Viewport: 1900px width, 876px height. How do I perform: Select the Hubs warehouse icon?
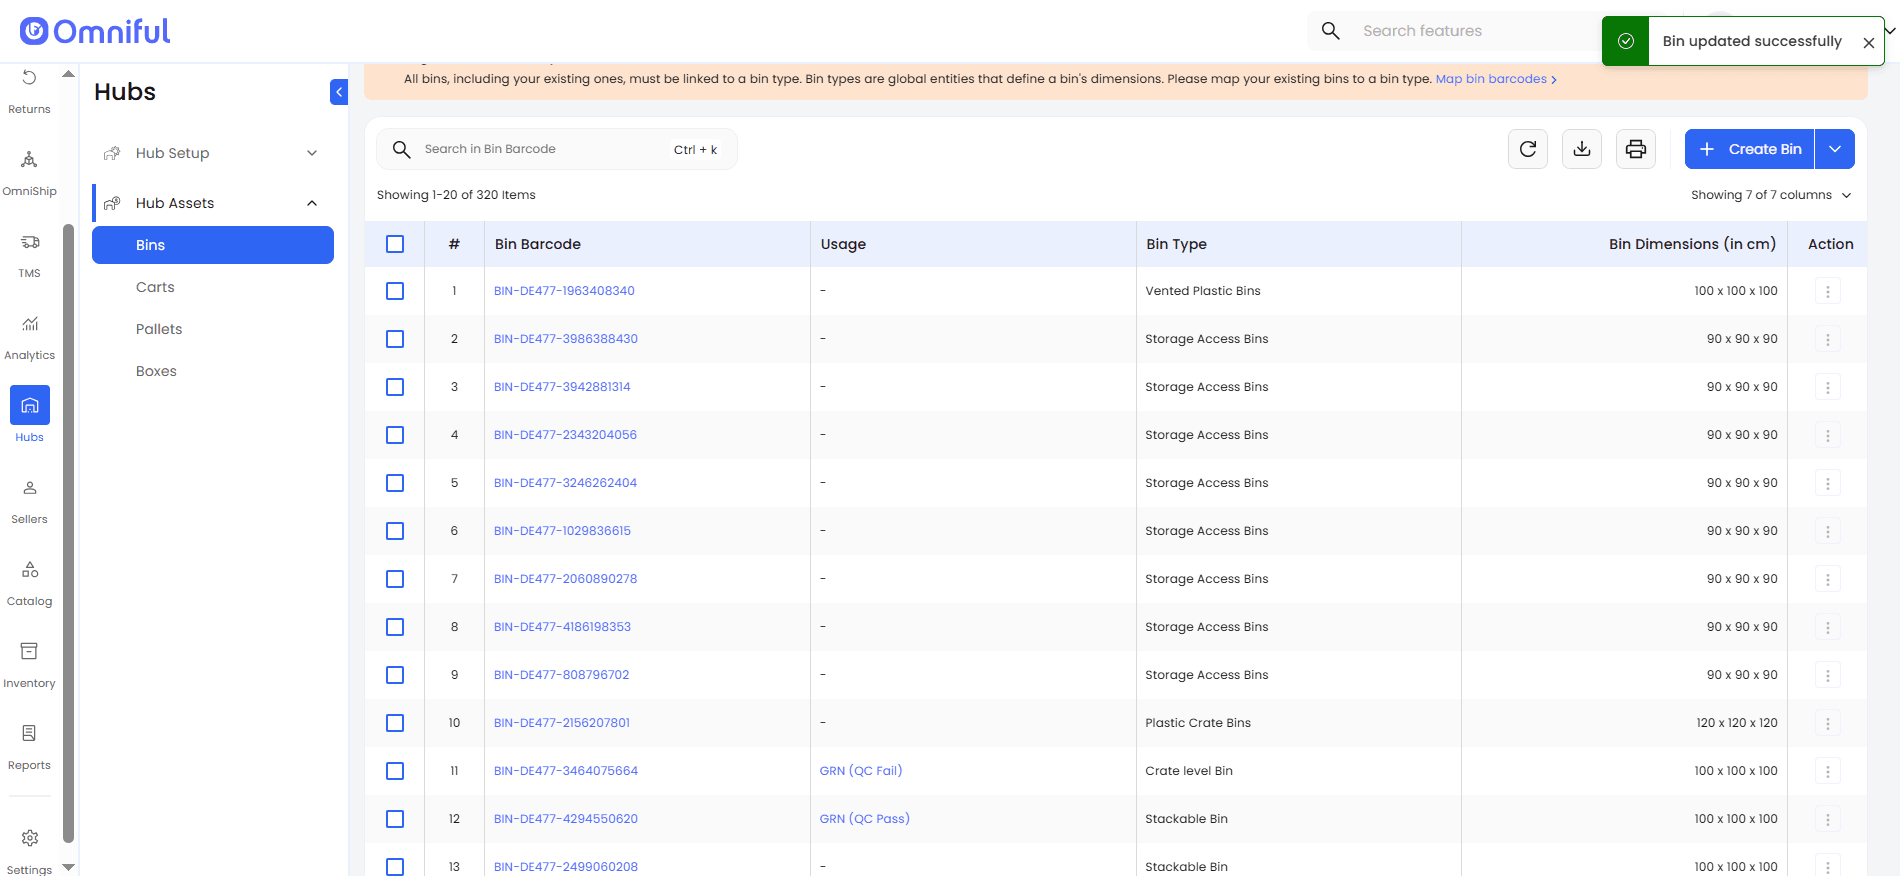pyautogui.click(x=29, y=405)
